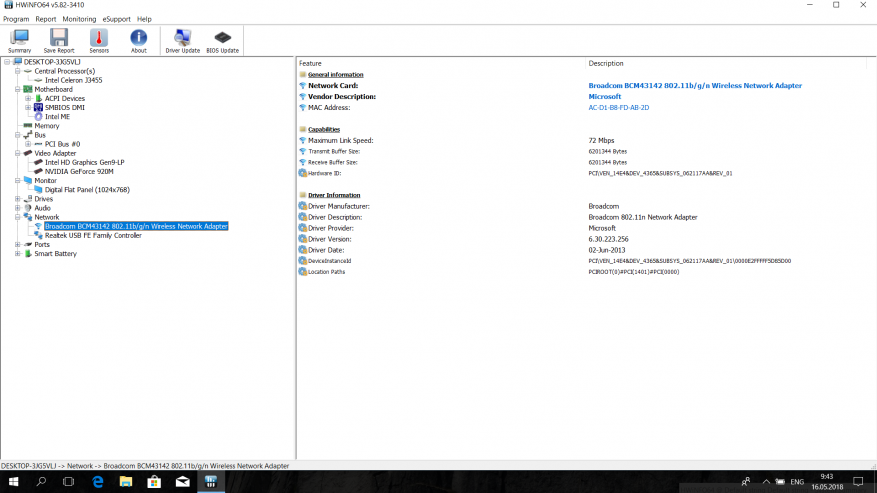Open the Windows Start button
Viewport: 877px width, 493px height.
(x=13, y=482)
